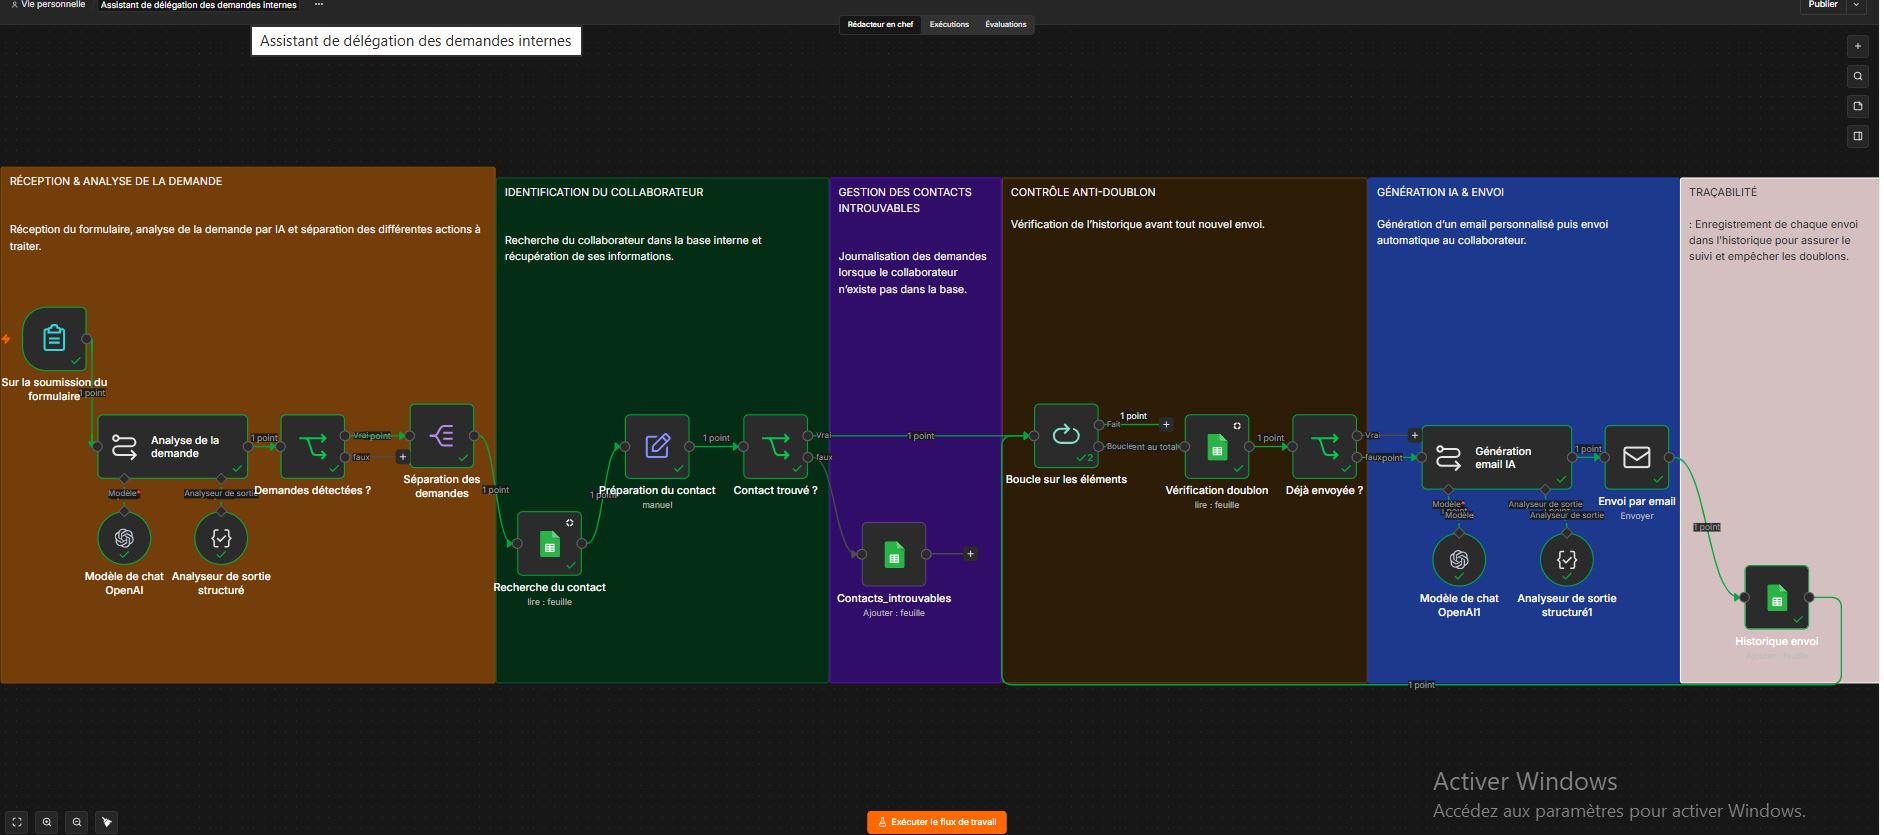The image size is (1884, 835).
Task: Zoom out of the canvas
Action: point(77,822)
